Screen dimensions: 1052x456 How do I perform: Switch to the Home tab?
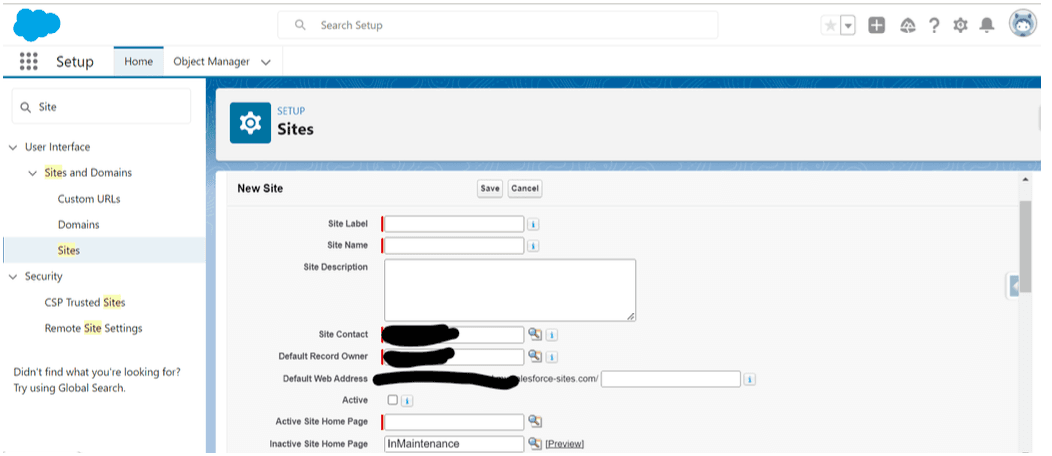click(x=138, y=62)
